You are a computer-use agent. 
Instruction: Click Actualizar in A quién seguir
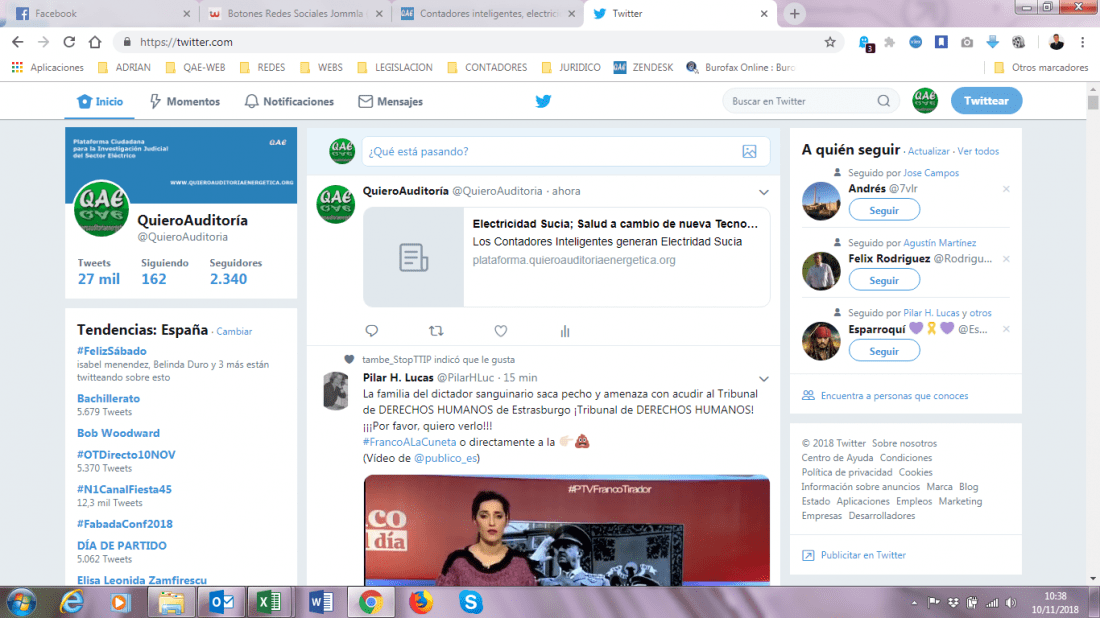point(928,151)
